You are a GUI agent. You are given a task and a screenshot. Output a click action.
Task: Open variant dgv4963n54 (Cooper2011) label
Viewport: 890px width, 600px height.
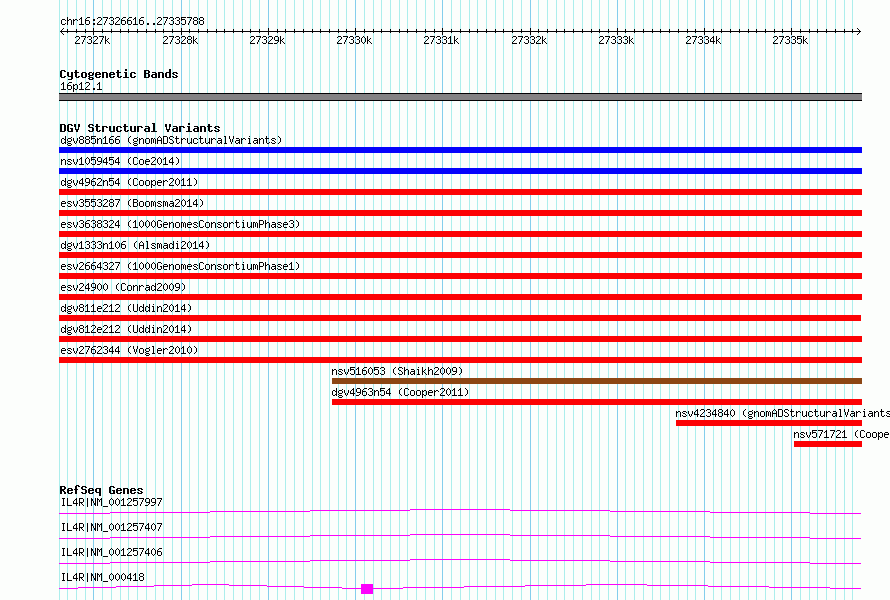pos(400,392)
